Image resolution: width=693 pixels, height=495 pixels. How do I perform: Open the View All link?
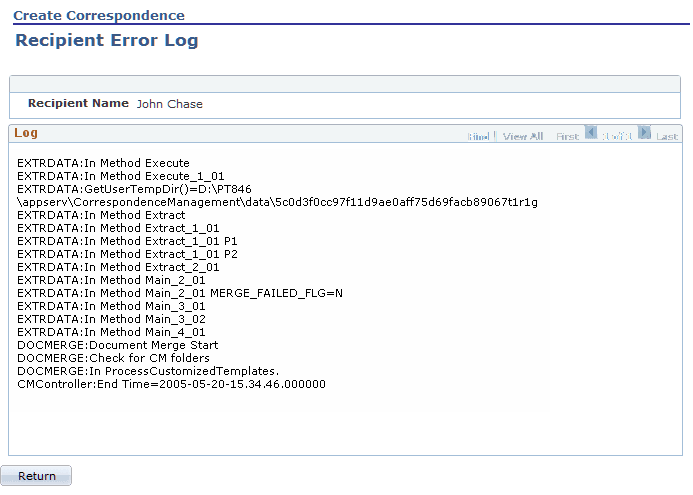[523, 137]
